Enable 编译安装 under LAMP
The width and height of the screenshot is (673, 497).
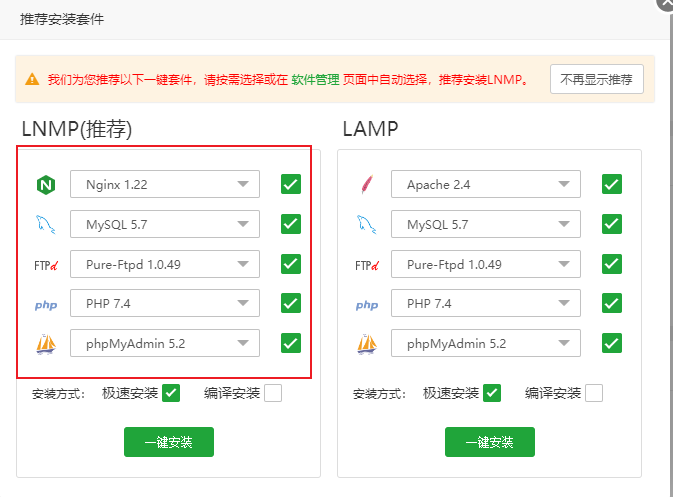coord(594,393)
